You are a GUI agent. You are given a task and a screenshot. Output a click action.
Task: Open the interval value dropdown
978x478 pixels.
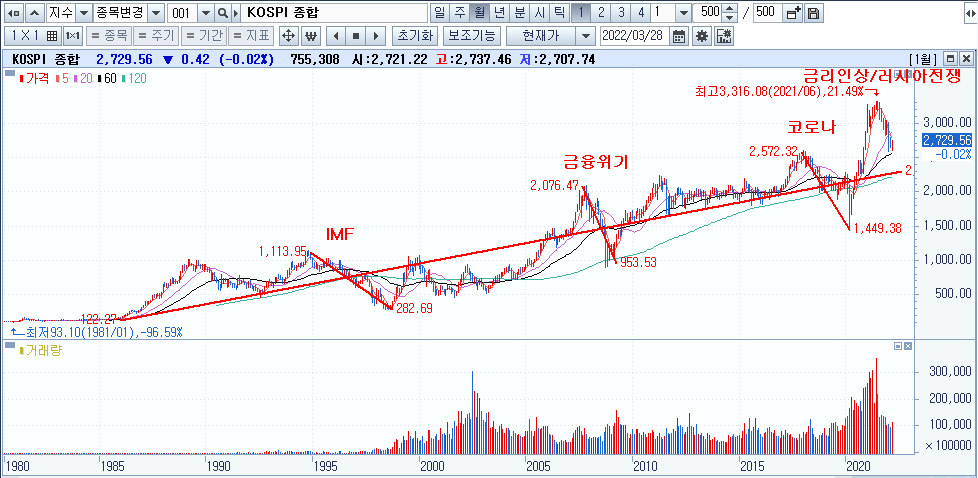coord(684,12)
